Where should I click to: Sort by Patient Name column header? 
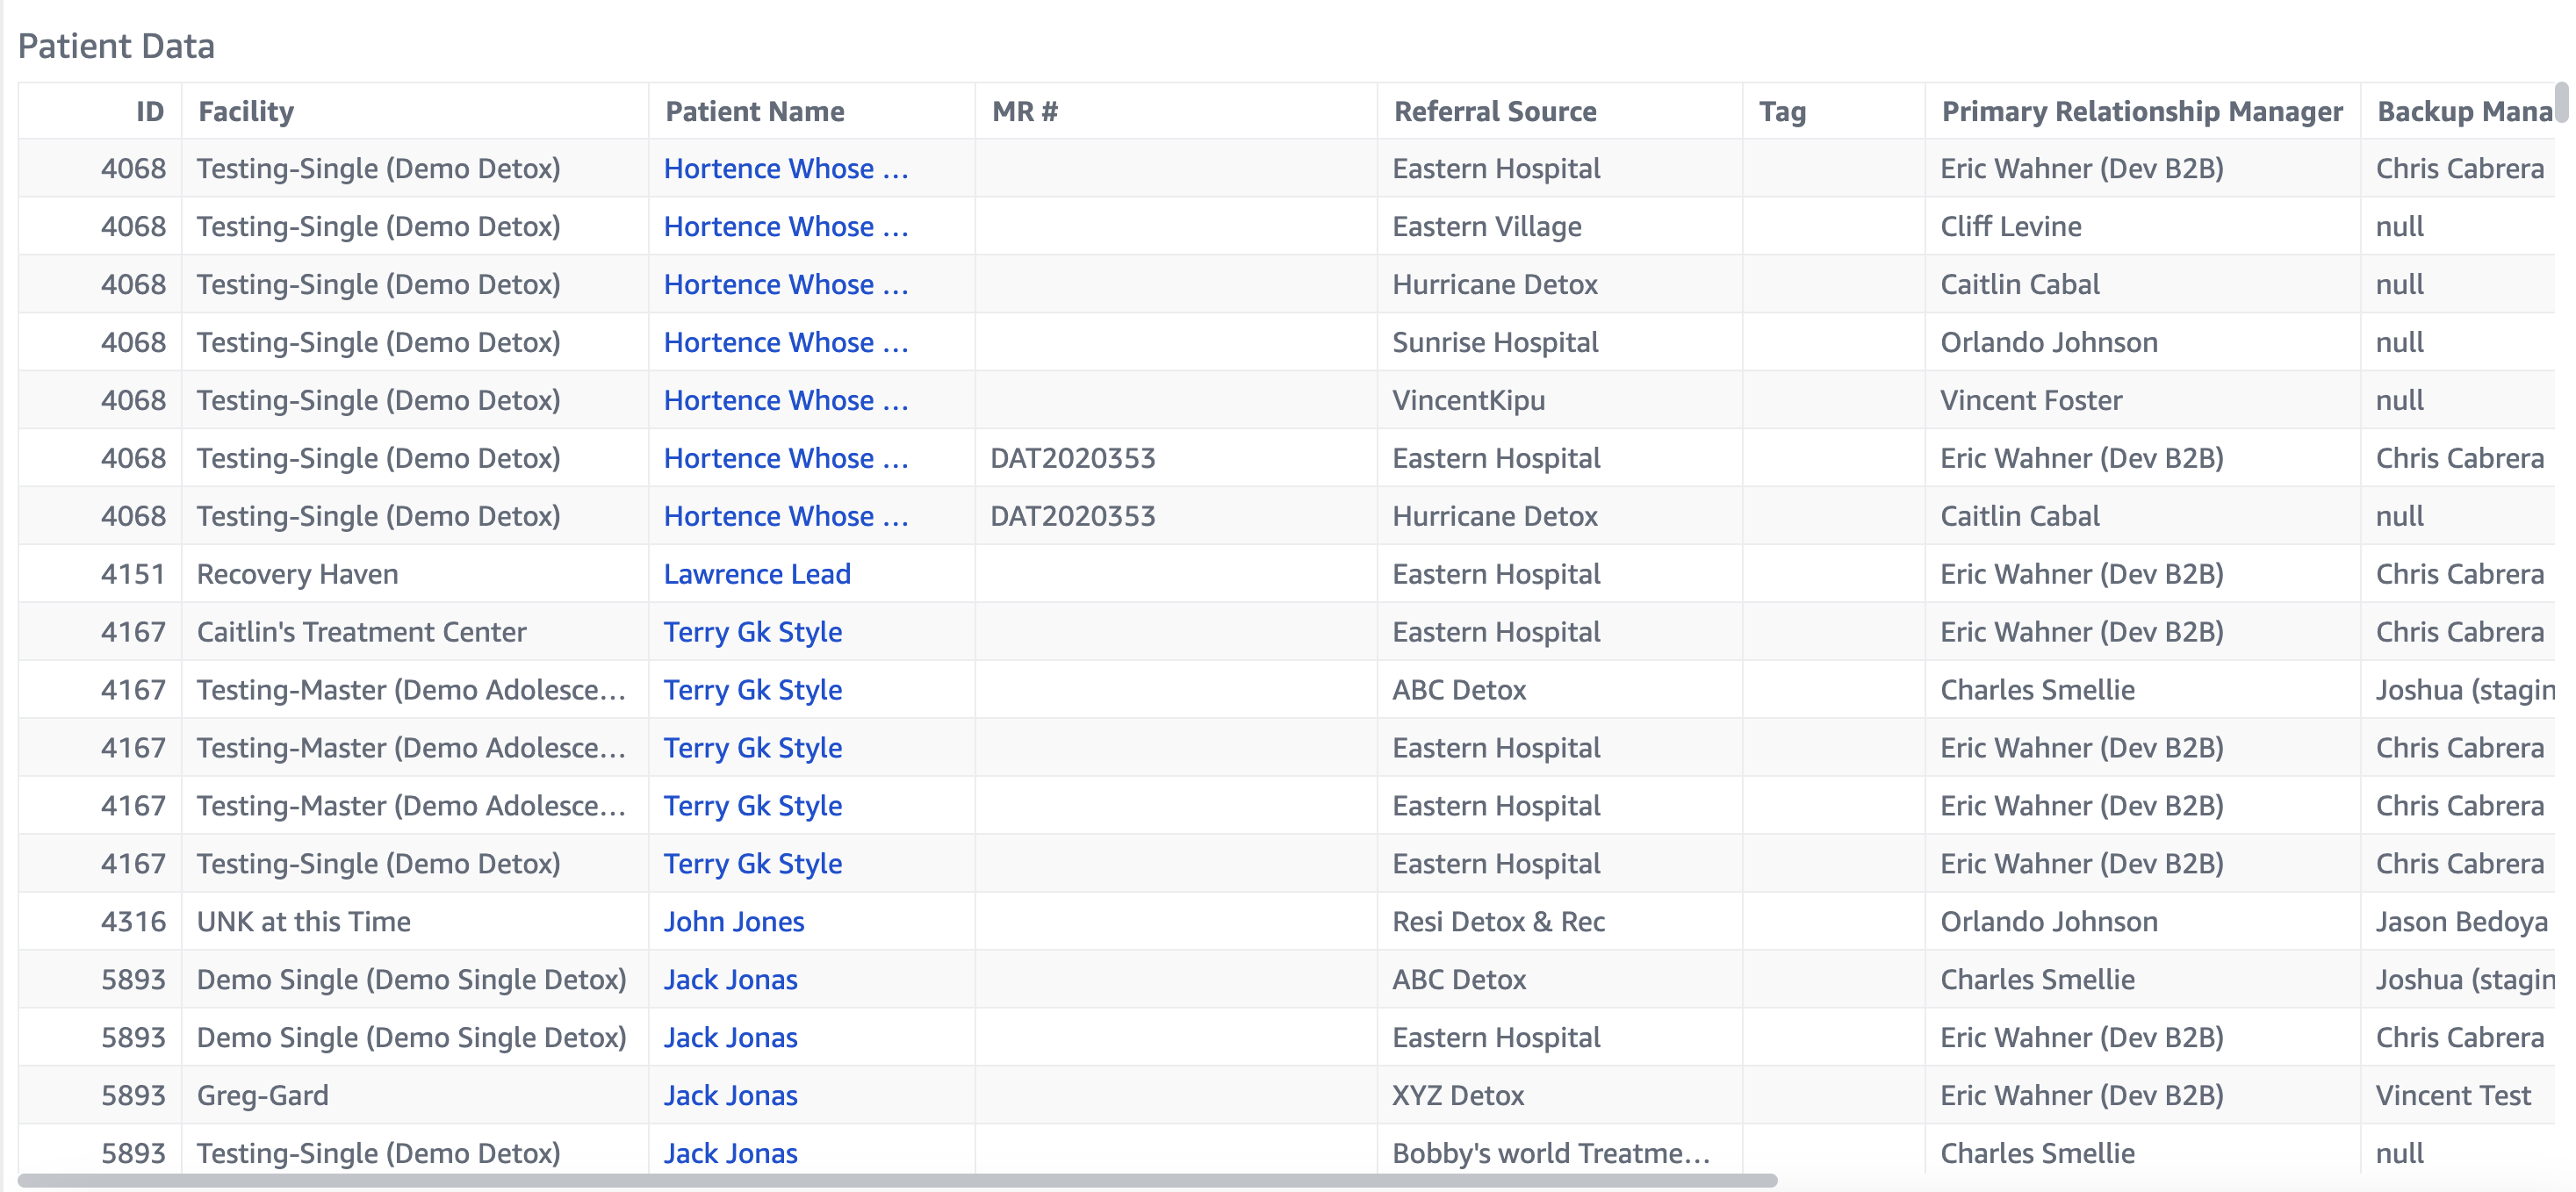click(x=755, y=111)
